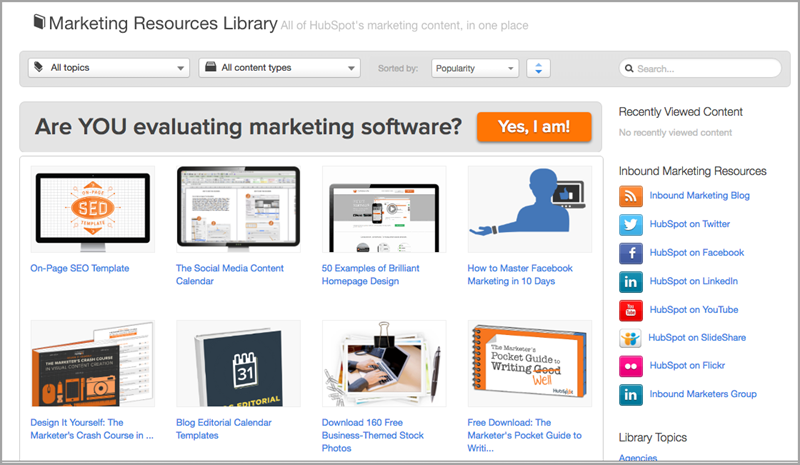
Task: Click the Inbound Marketing Resources heading
Action: point(692,171)
